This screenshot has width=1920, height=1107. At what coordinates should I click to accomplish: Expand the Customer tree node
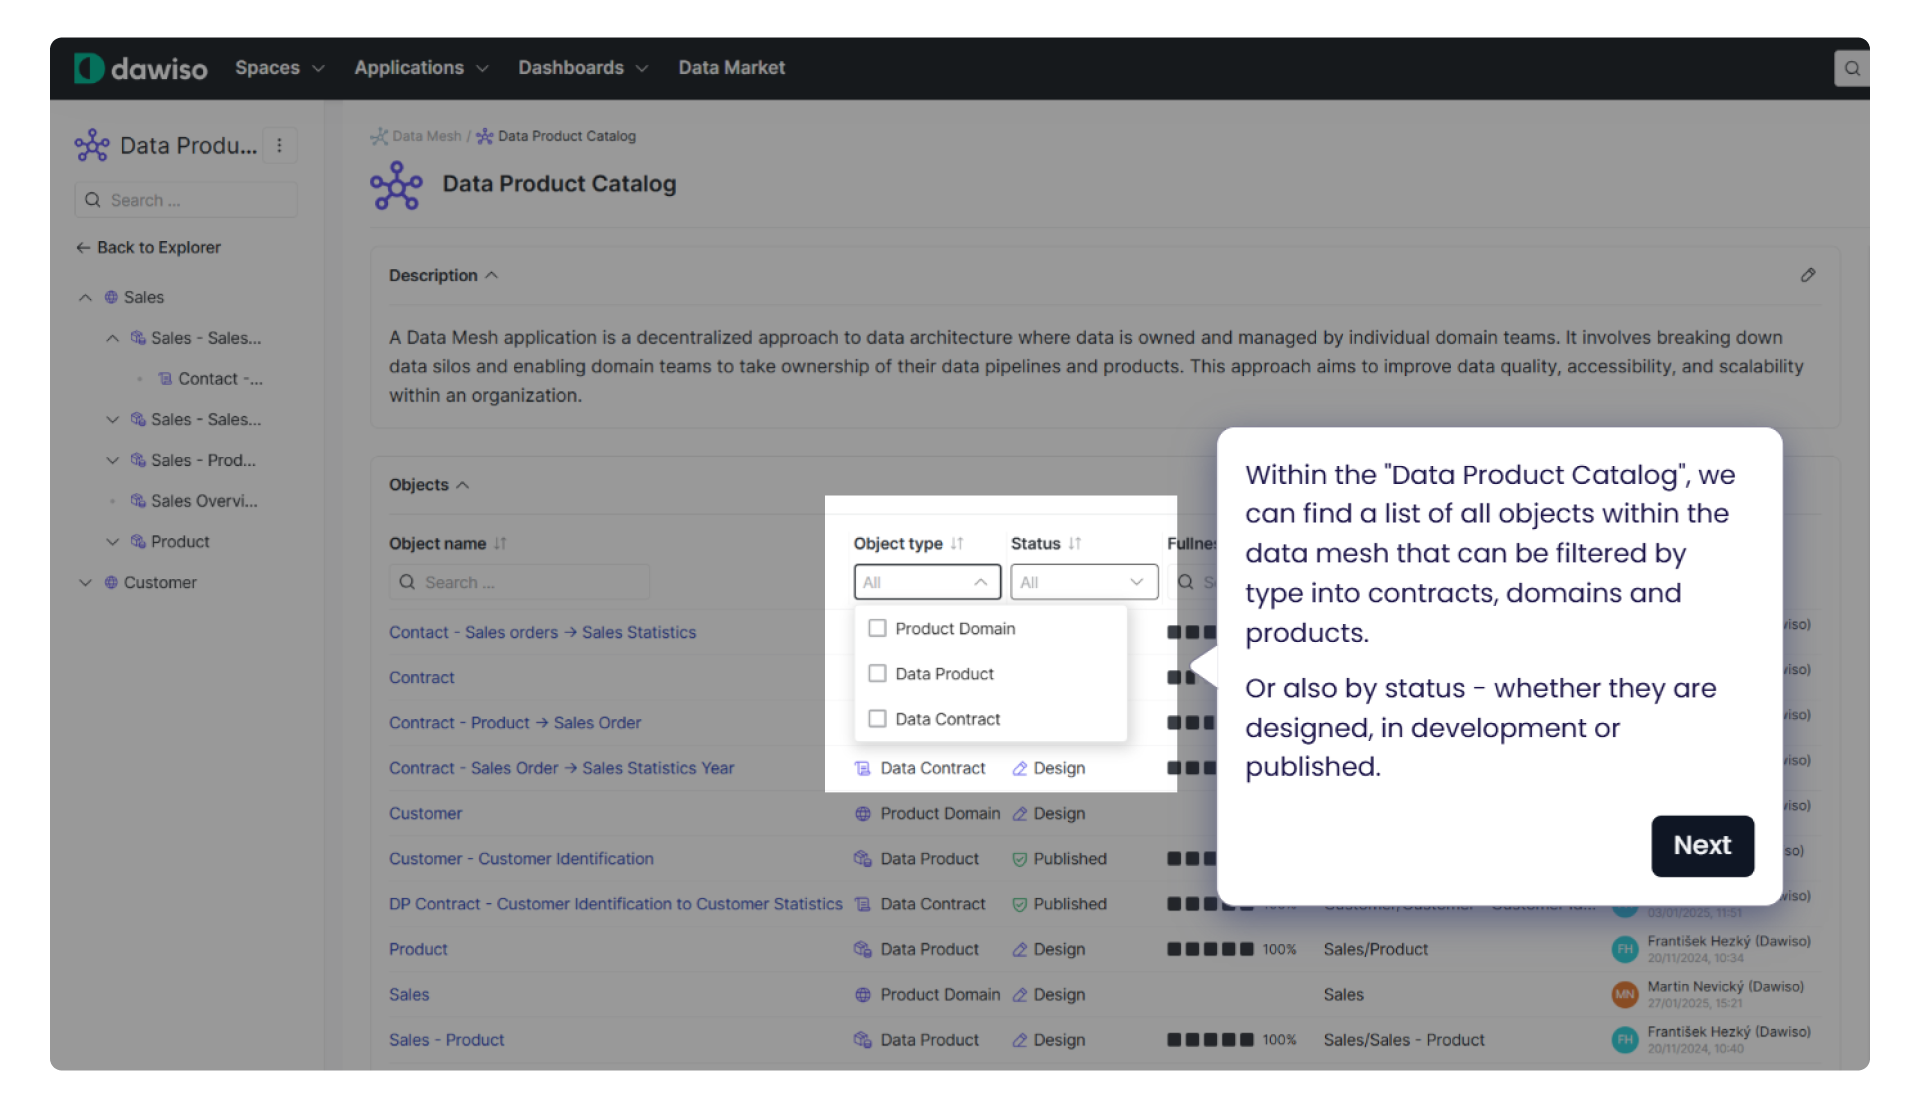point(85,582)
